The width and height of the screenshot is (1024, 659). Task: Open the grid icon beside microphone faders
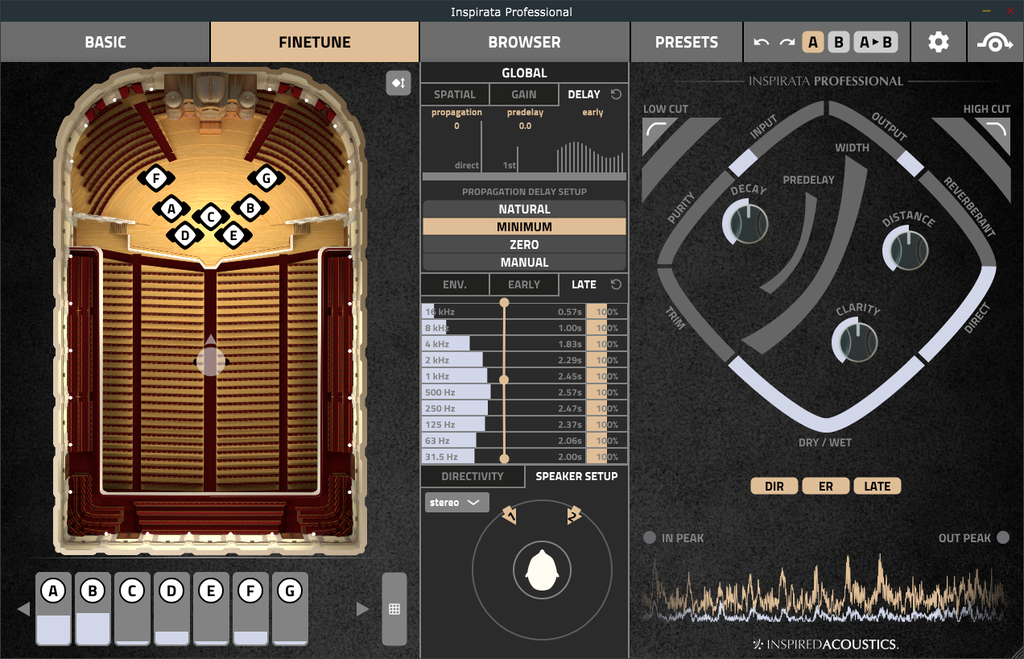pos(394,609)
